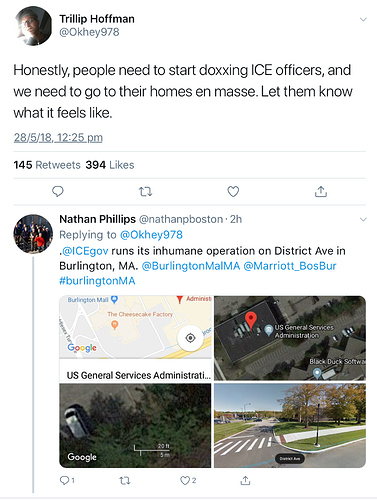The width and height of the screenshot is (377, 500).
Task: Expand options chevron on Nathan Phillips' reply
Action: pos(363,219)
